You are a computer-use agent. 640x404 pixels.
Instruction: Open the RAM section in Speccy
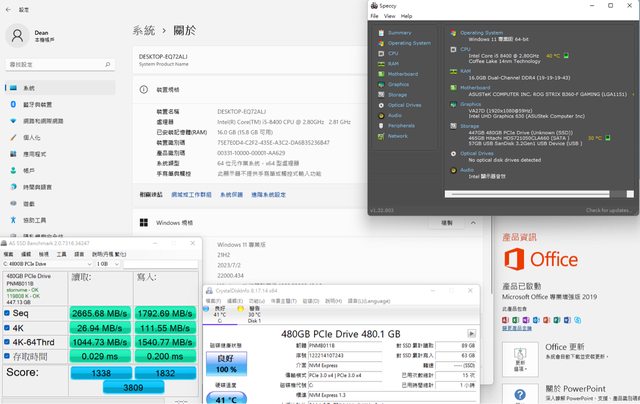(392, 63)
